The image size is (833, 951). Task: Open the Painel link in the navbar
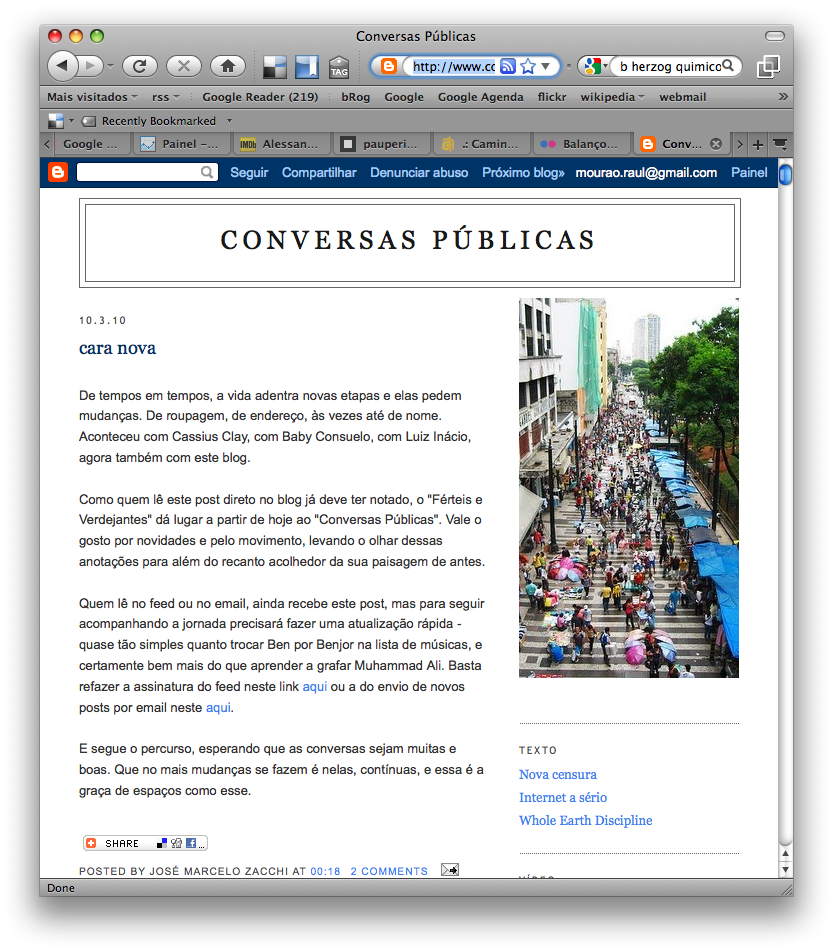pyautogui.click(x=749, y=173)
